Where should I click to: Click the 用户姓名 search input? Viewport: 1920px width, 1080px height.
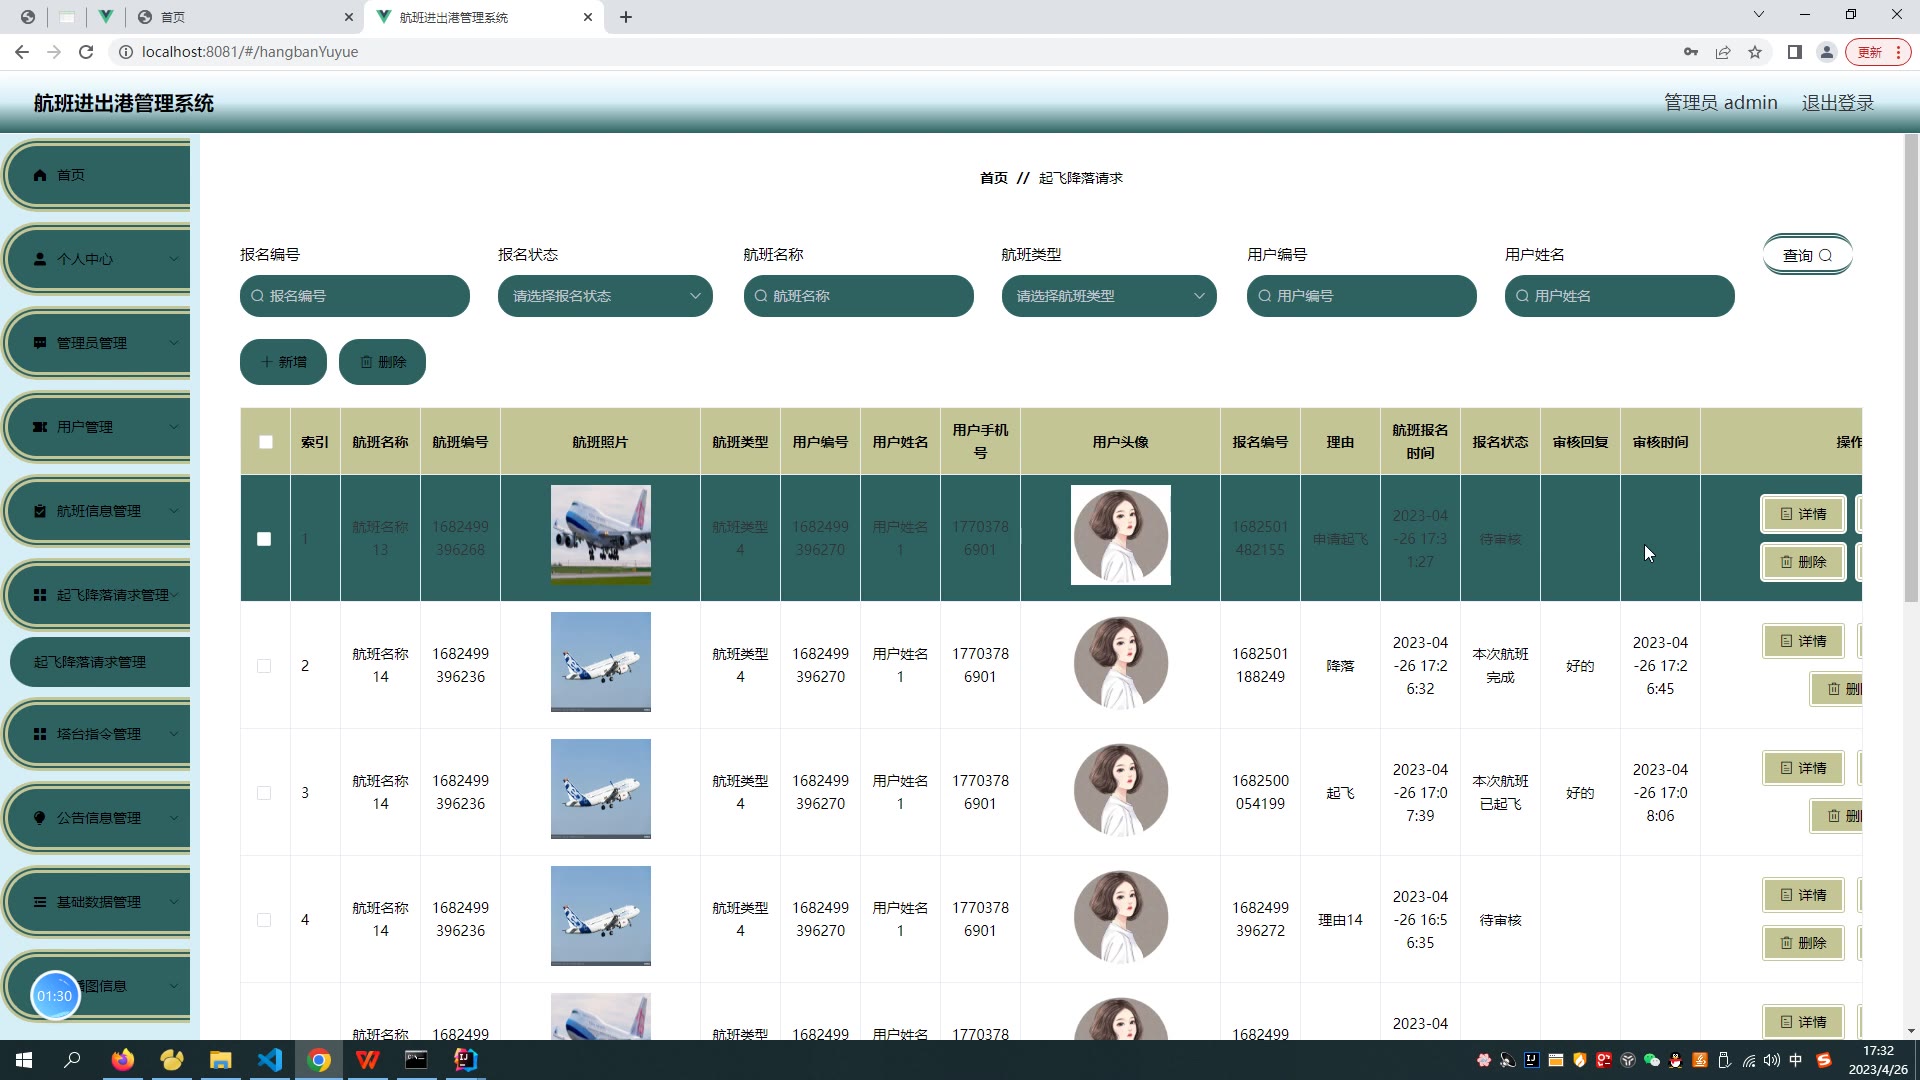(1620, 296)
